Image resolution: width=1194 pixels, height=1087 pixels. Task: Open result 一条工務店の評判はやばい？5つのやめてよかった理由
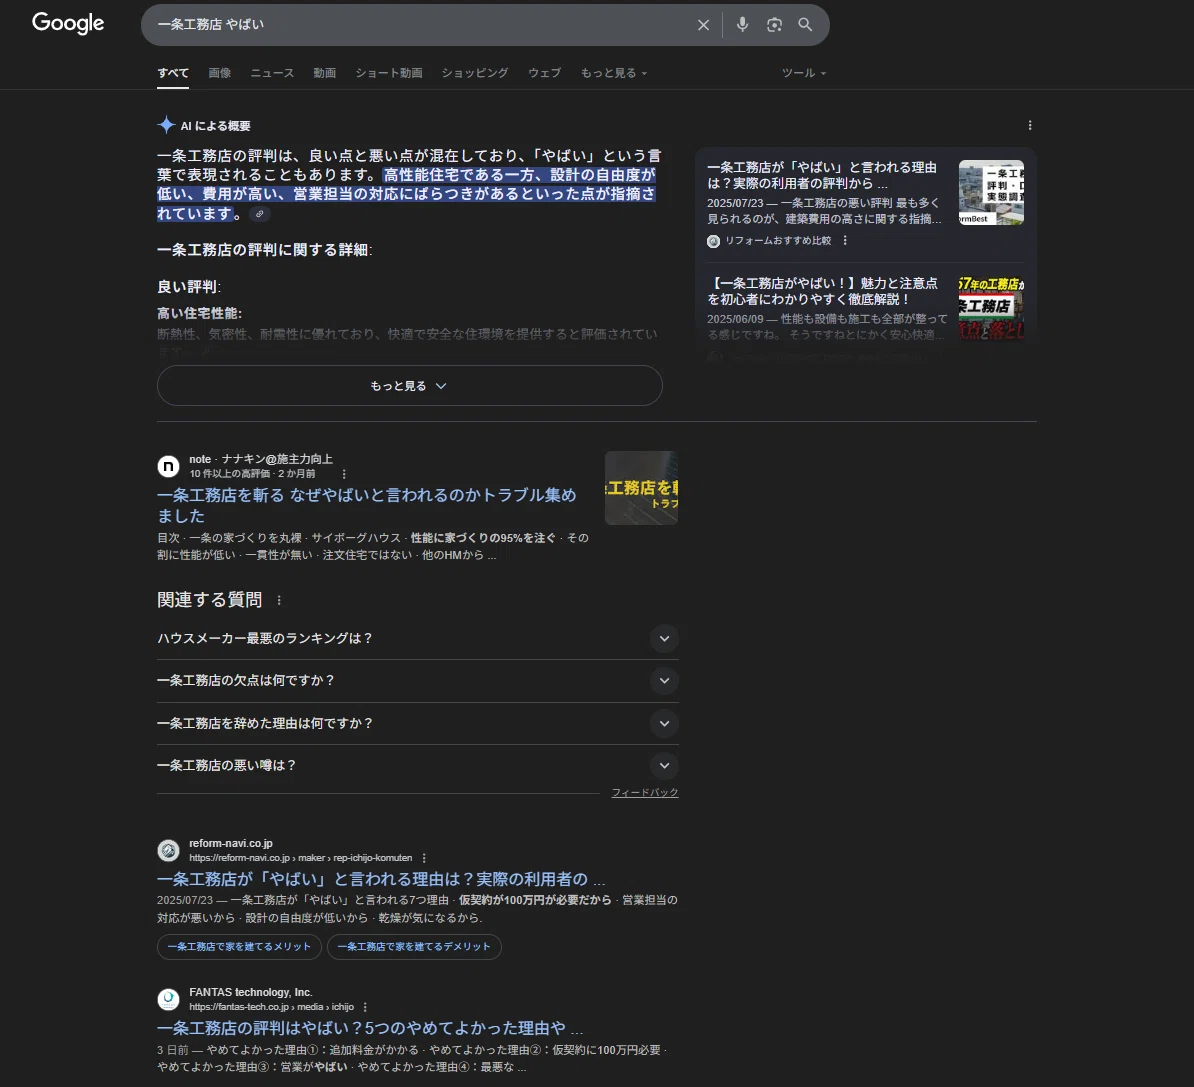coord(370,1028)
